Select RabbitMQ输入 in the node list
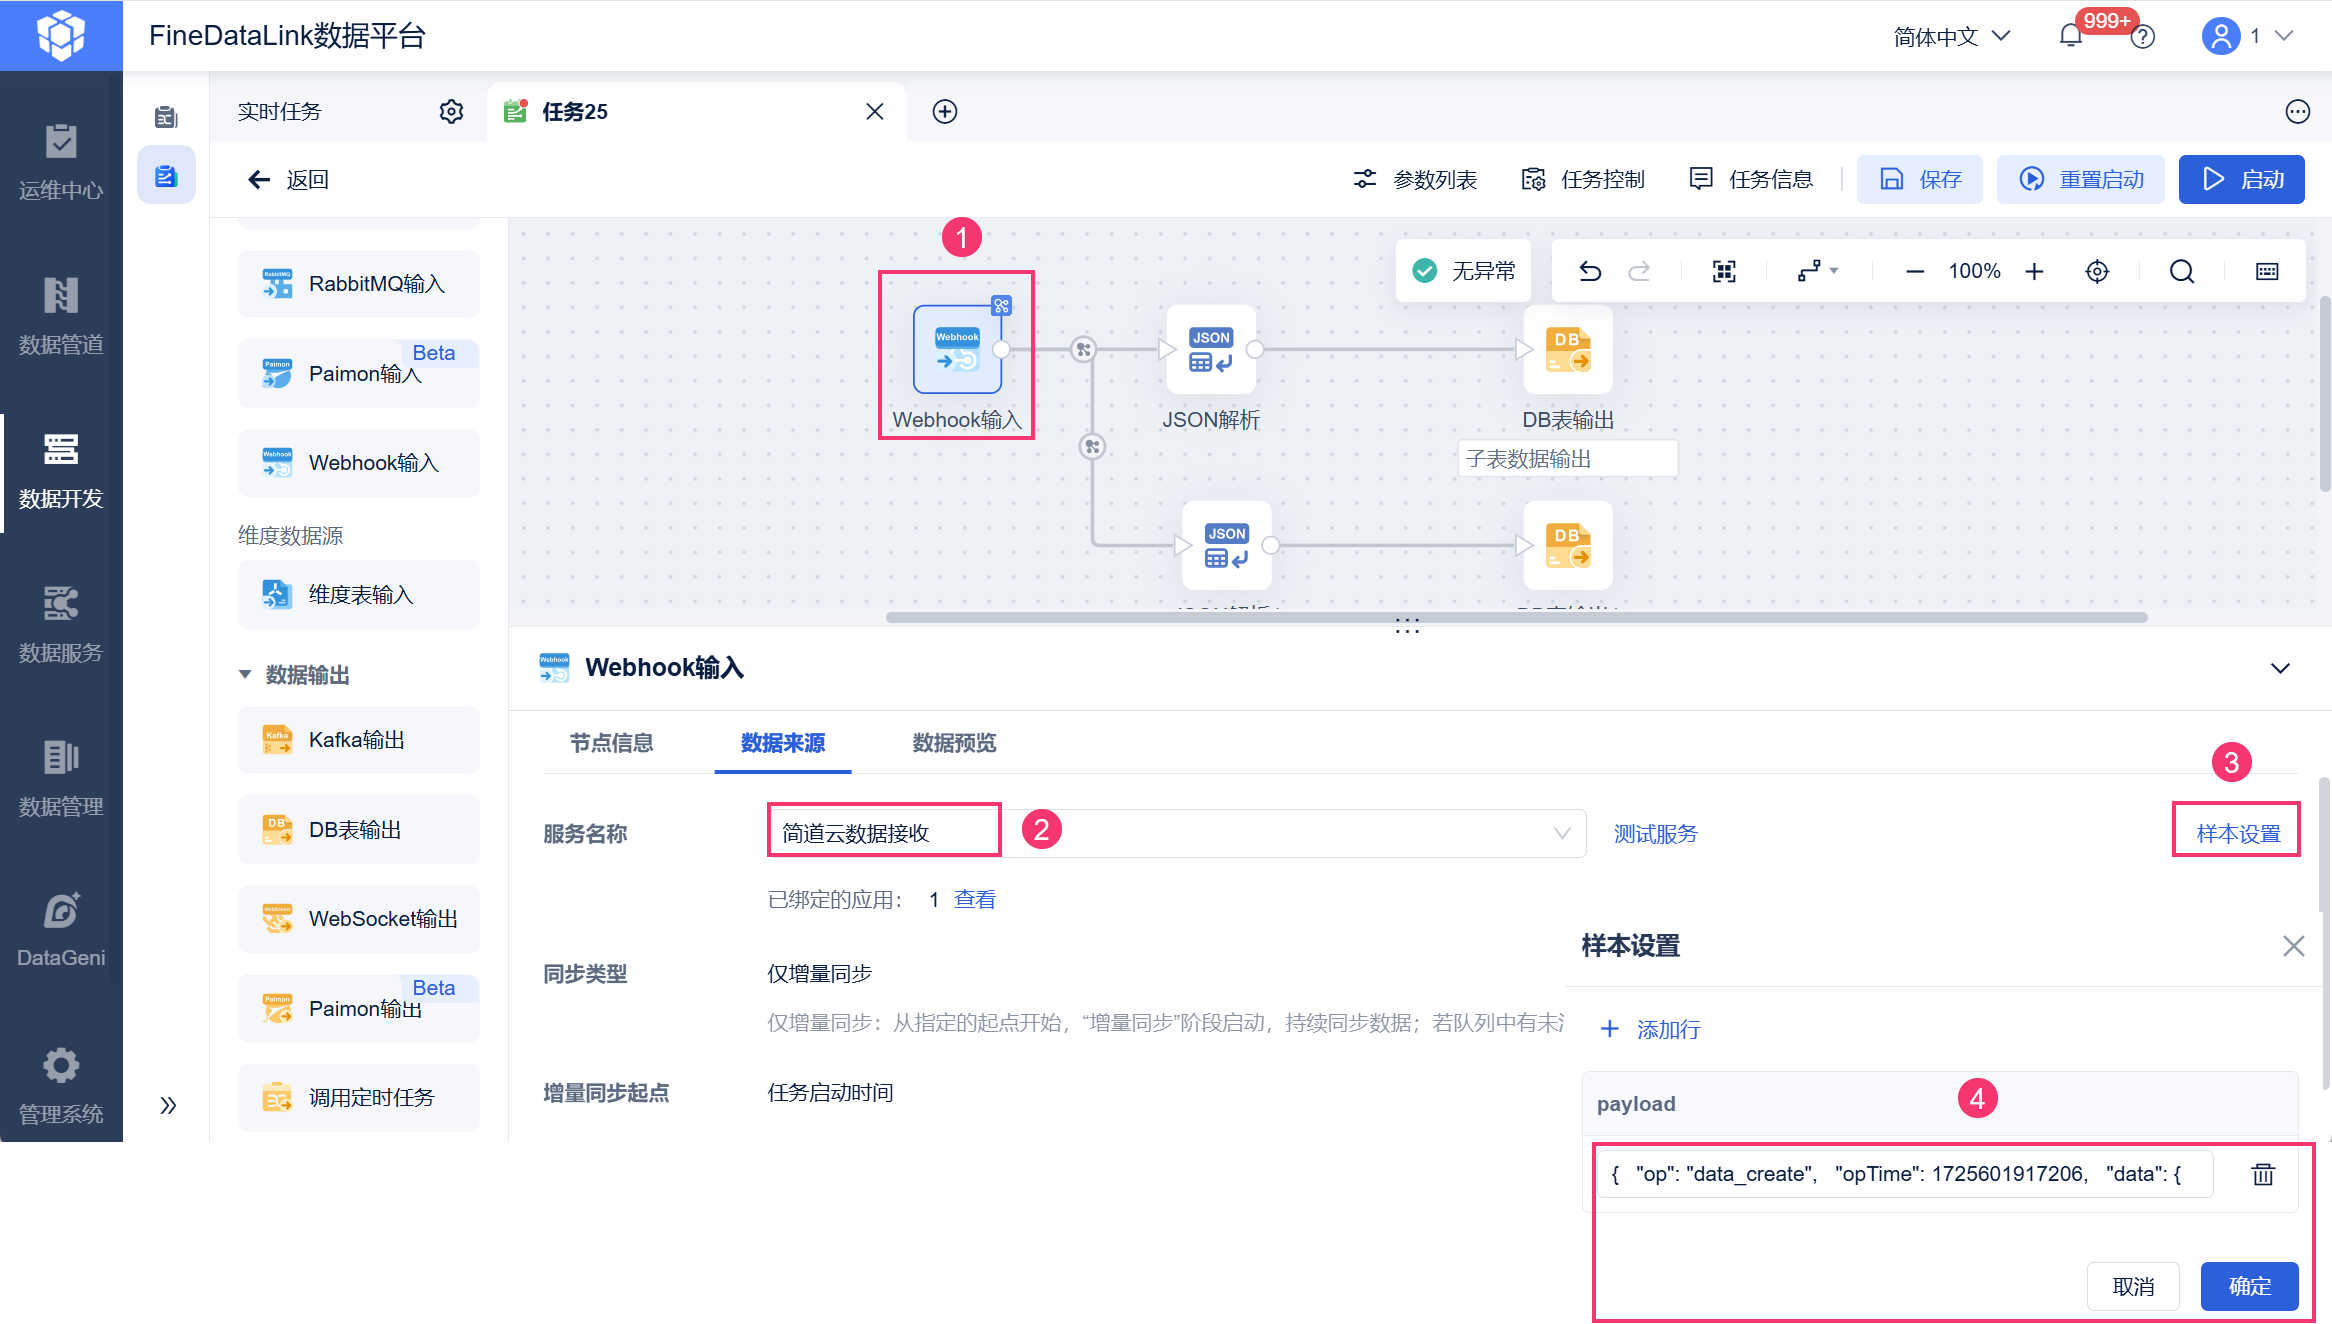 pos(359,284)
